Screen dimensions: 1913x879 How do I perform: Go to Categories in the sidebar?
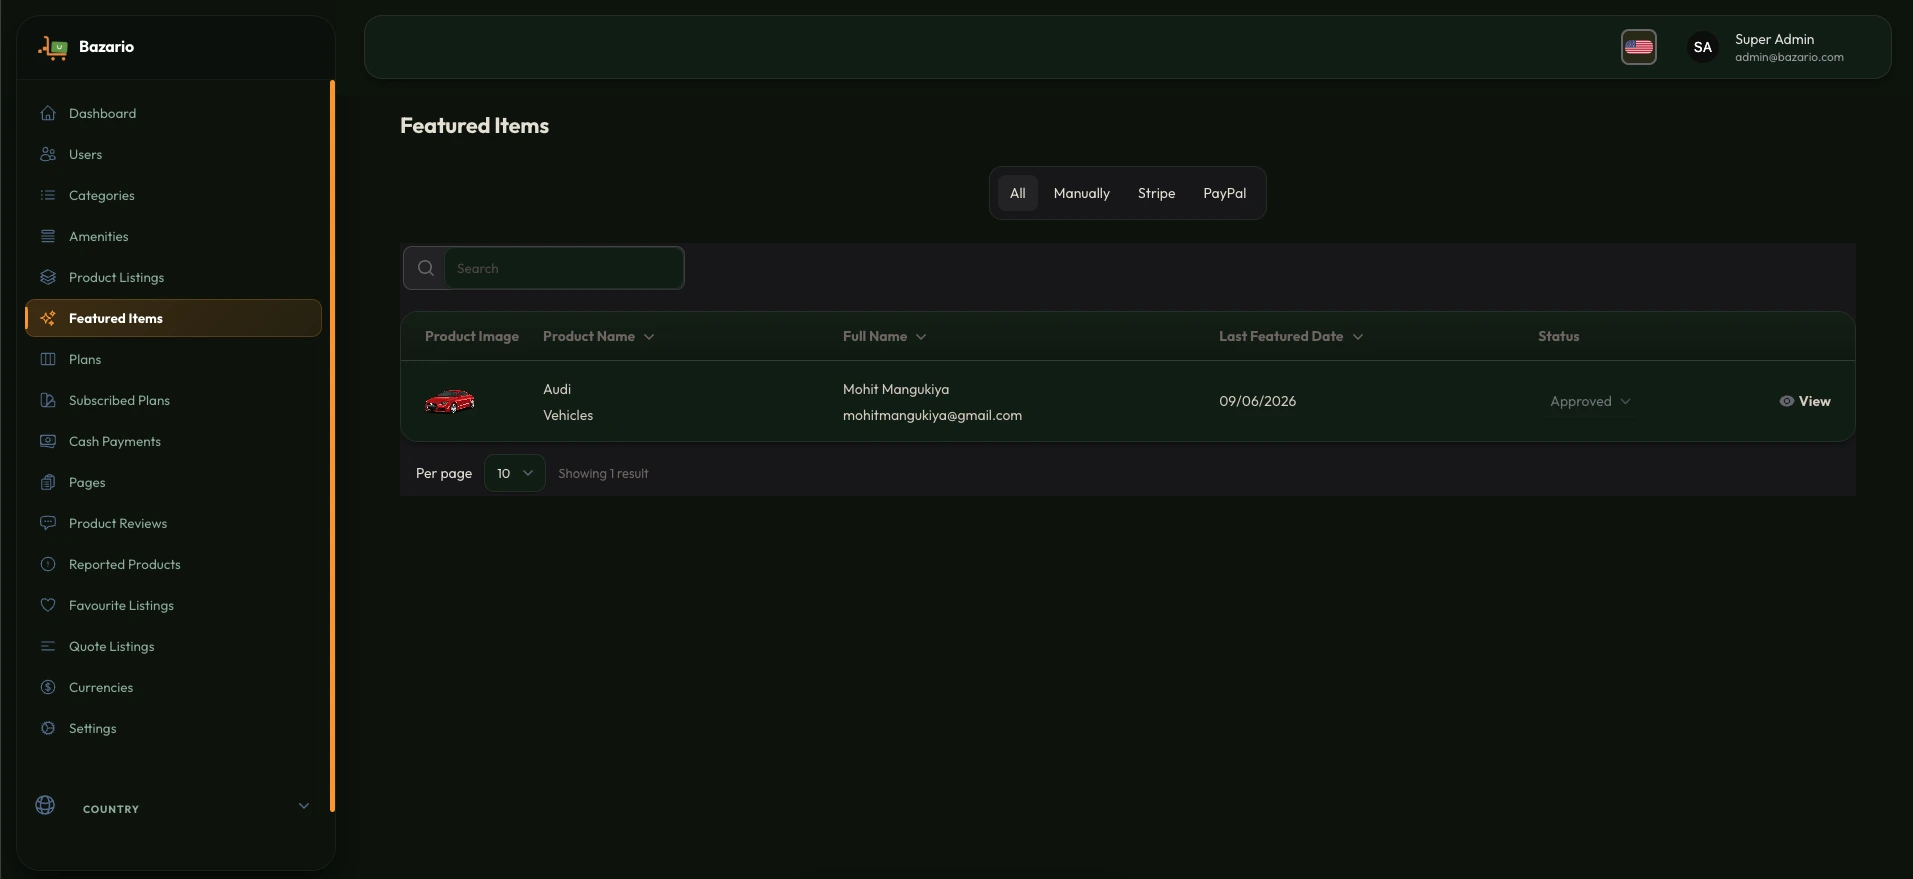click(x=173, y=195)
